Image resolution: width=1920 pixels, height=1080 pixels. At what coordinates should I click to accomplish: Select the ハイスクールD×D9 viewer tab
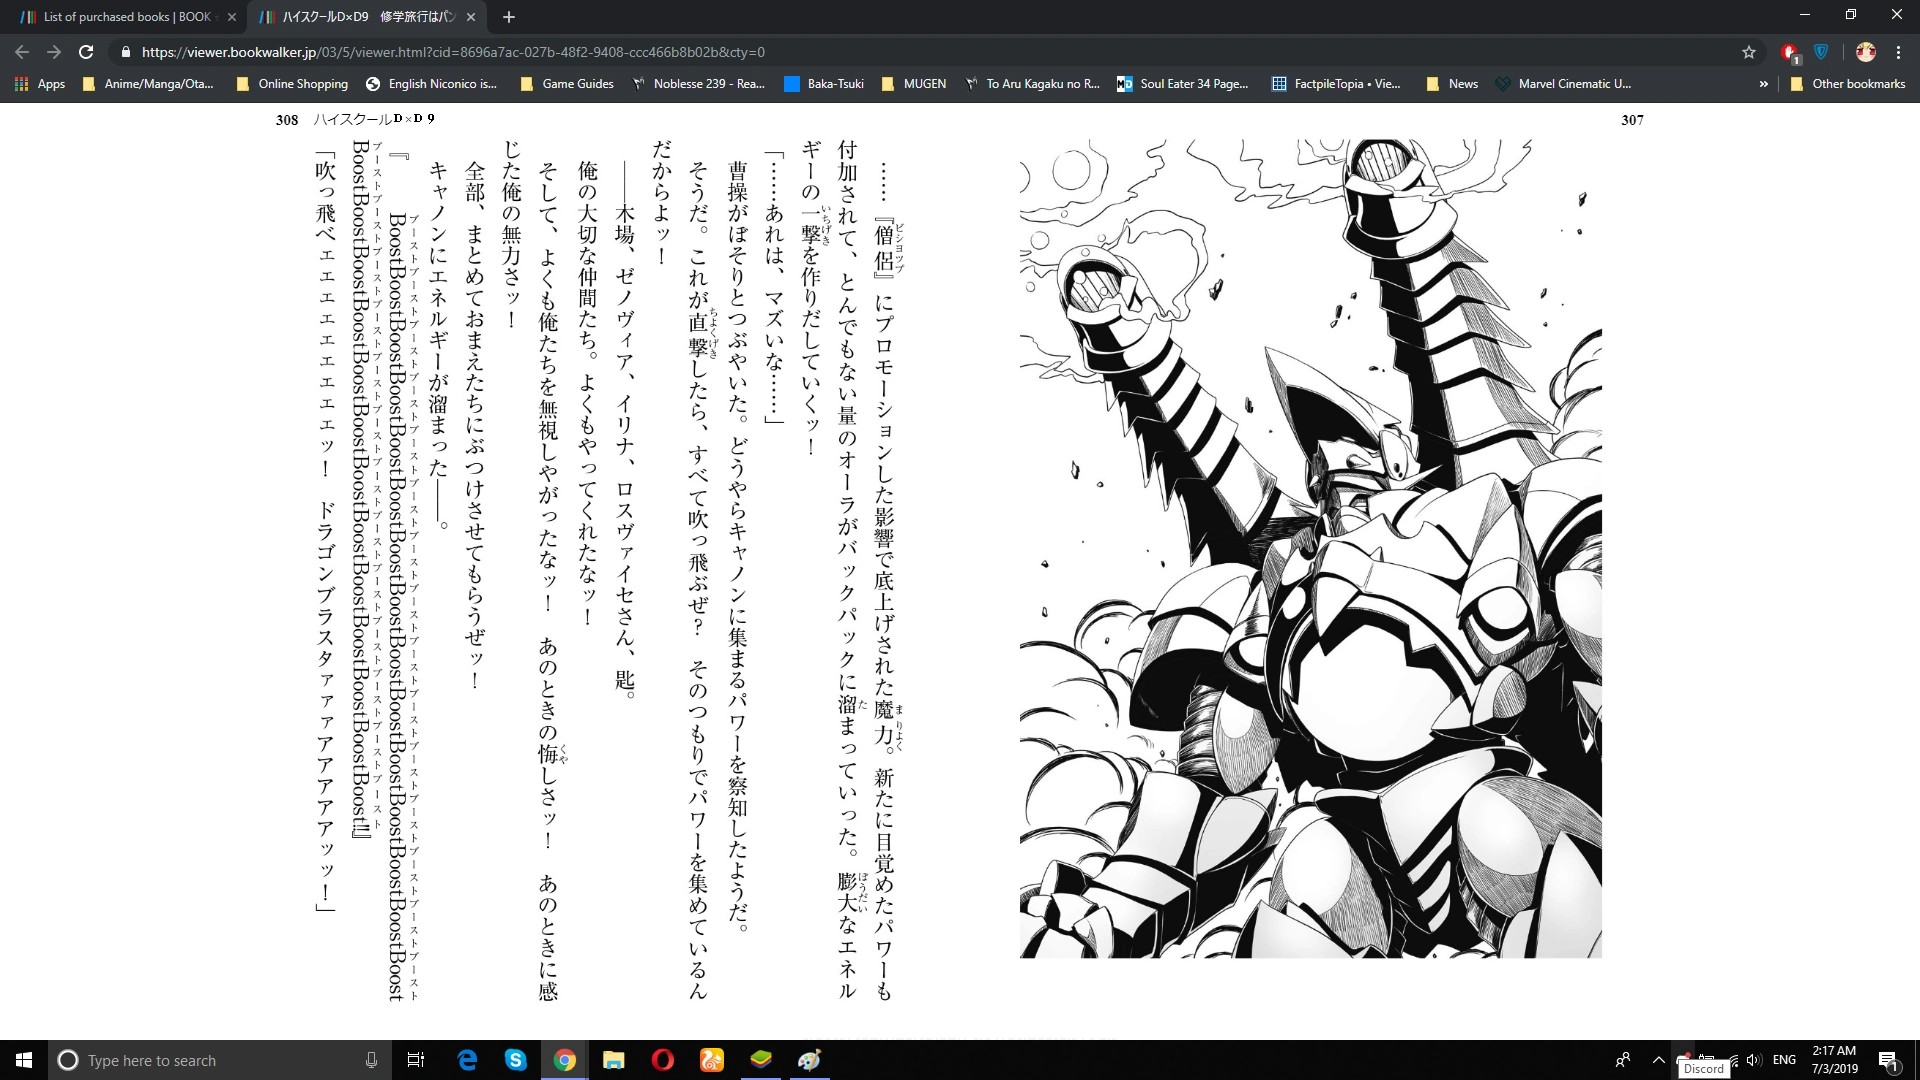(366, 17)
